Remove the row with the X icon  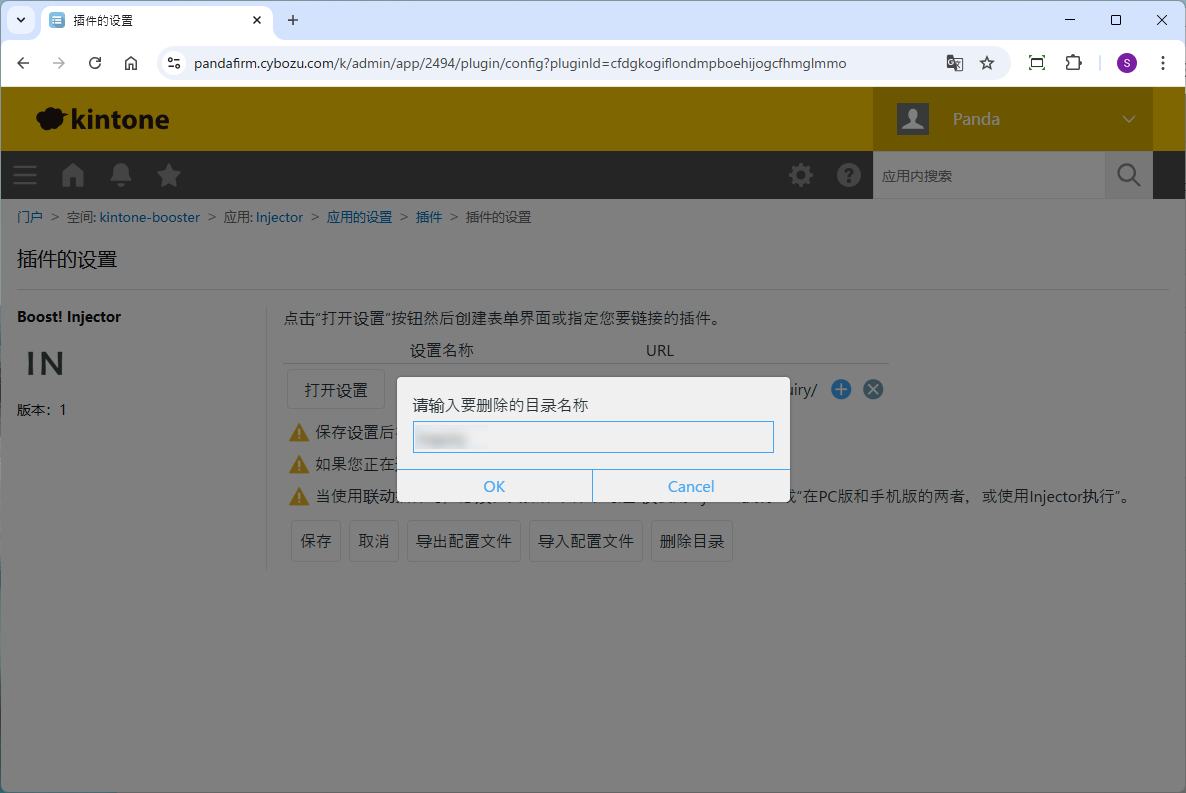point(873,390)
